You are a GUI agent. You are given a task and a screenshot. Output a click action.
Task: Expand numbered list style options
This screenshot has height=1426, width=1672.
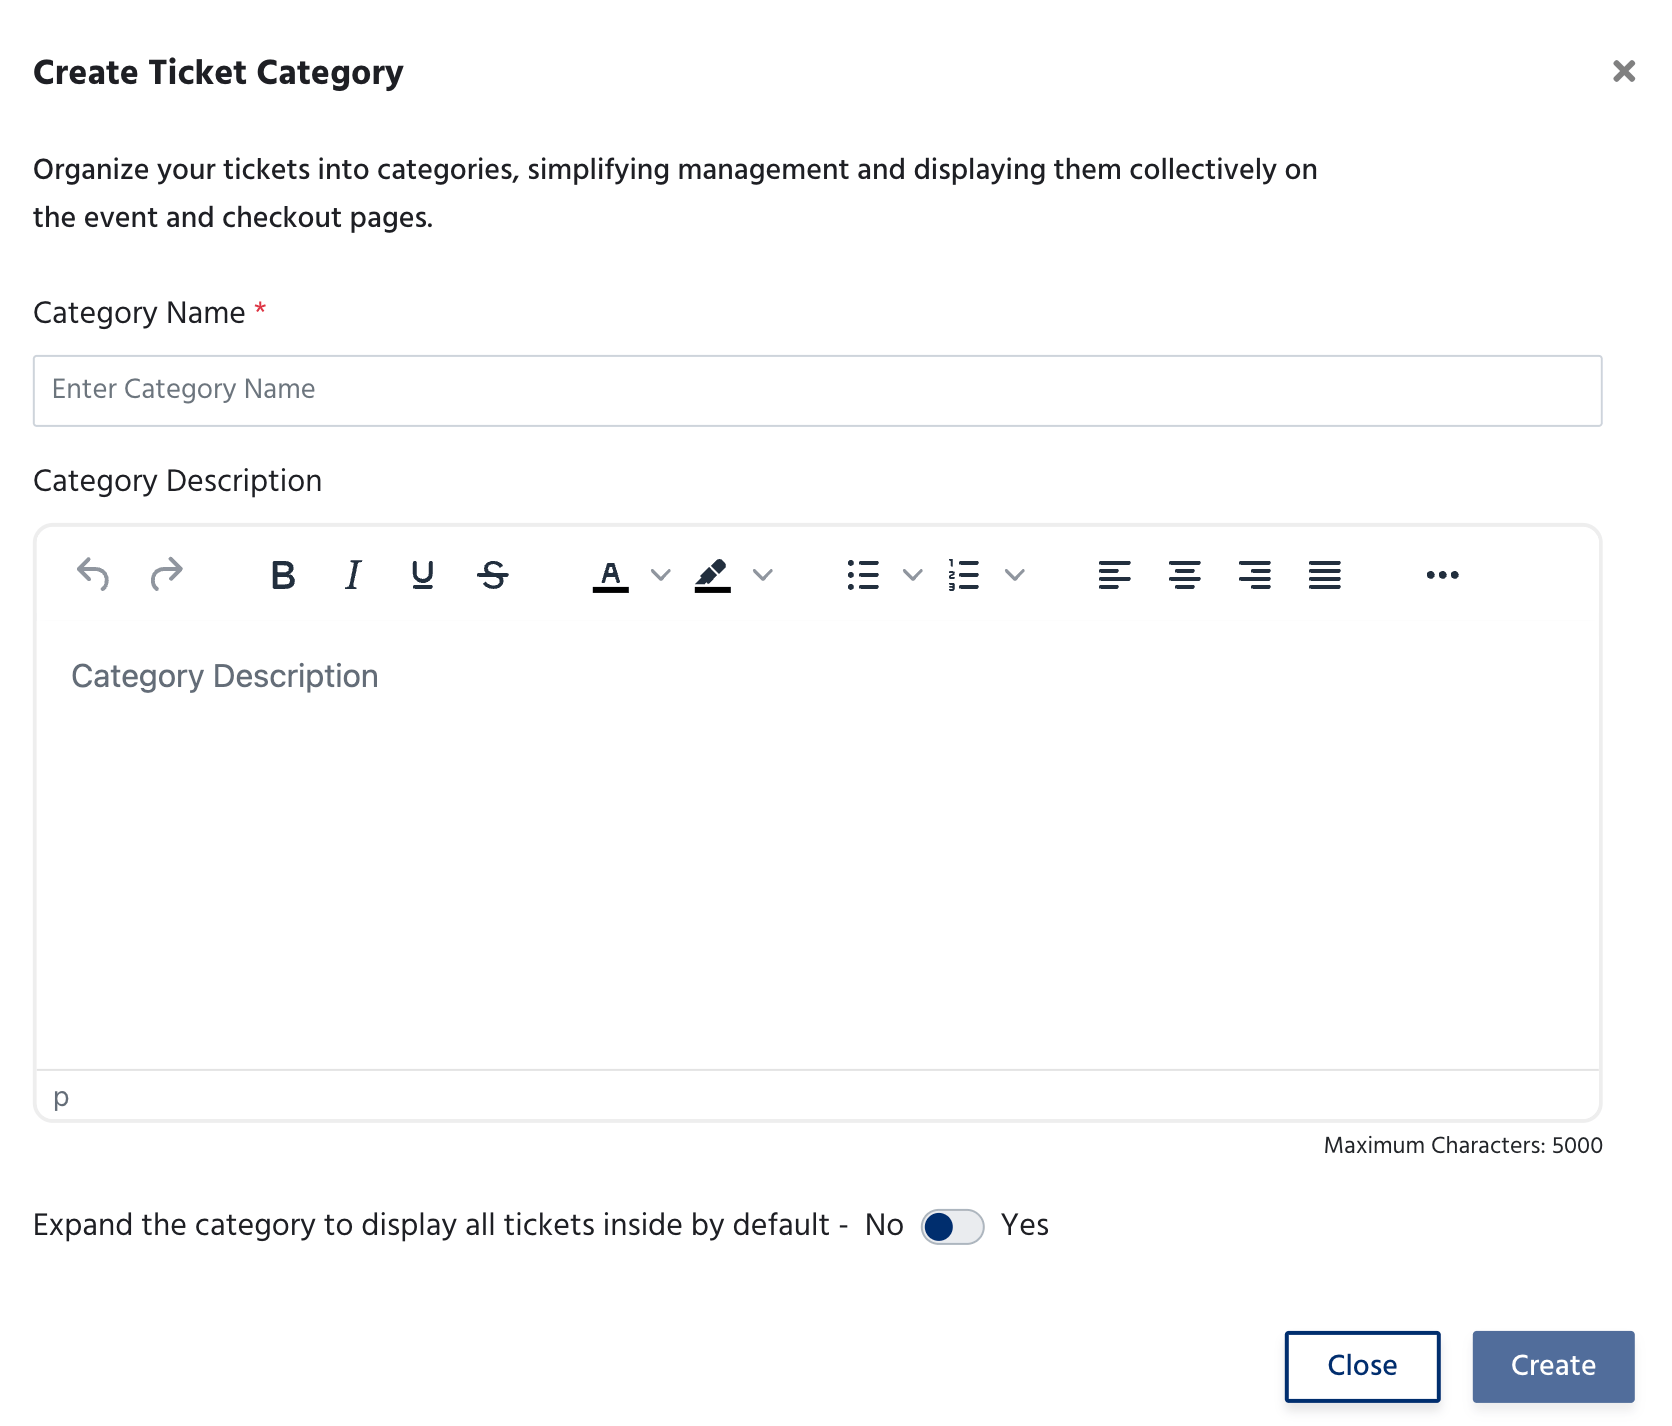(1015, 575)
